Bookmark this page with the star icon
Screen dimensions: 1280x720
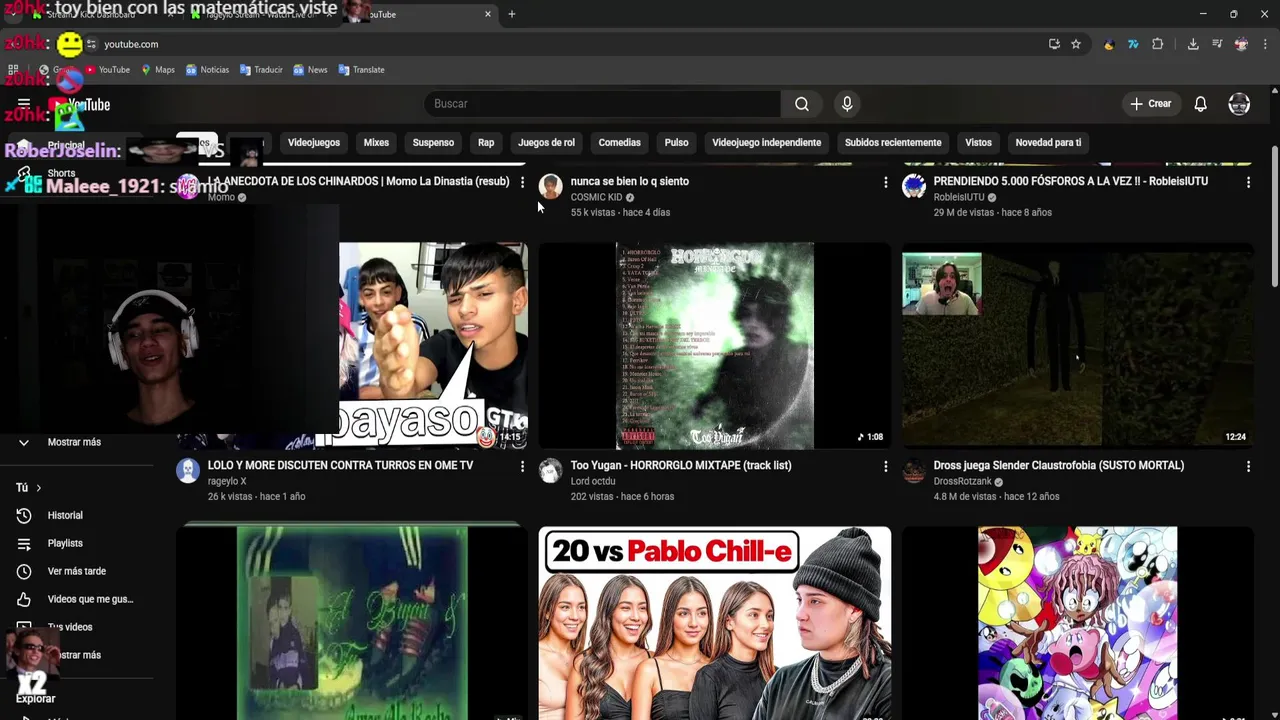tap(1076, 44)
